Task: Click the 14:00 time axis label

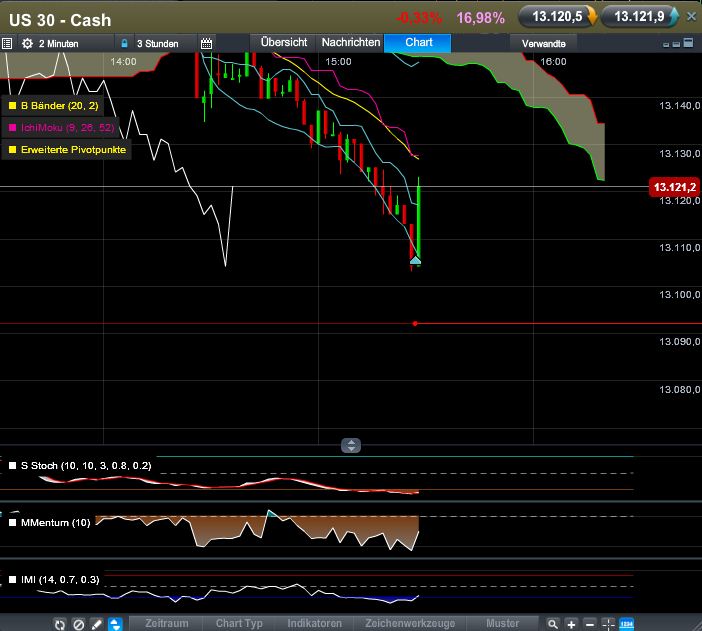Action: pos(123,61)
